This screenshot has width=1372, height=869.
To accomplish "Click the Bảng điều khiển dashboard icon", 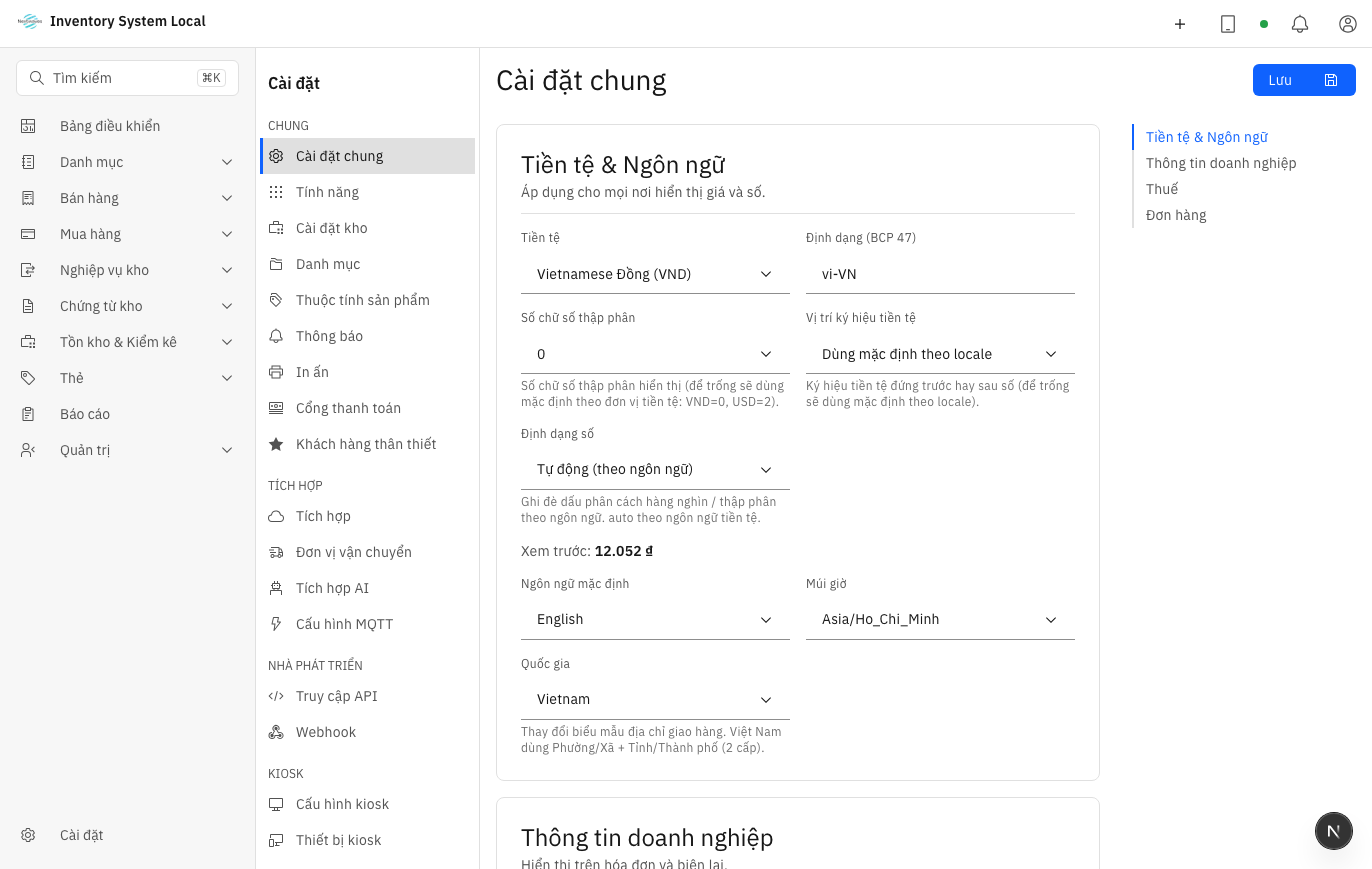I will (x=28, y=126).
